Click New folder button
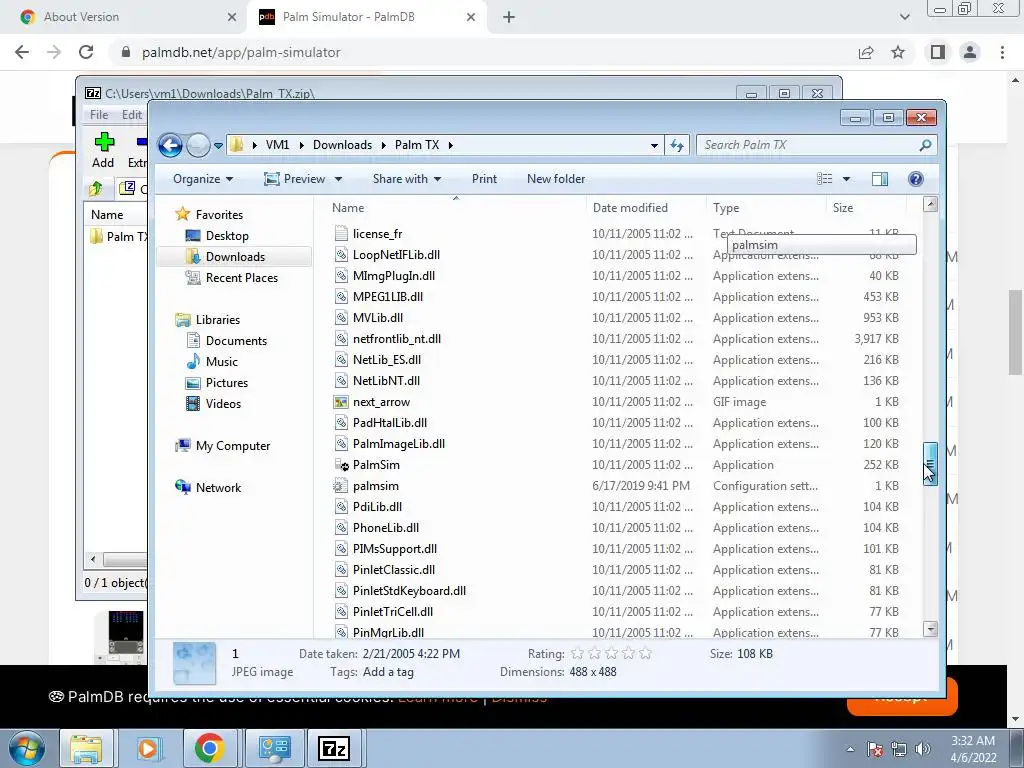The width and height of the screenshot is (1024, 768). pyautogui.click(x=556, y=179)
